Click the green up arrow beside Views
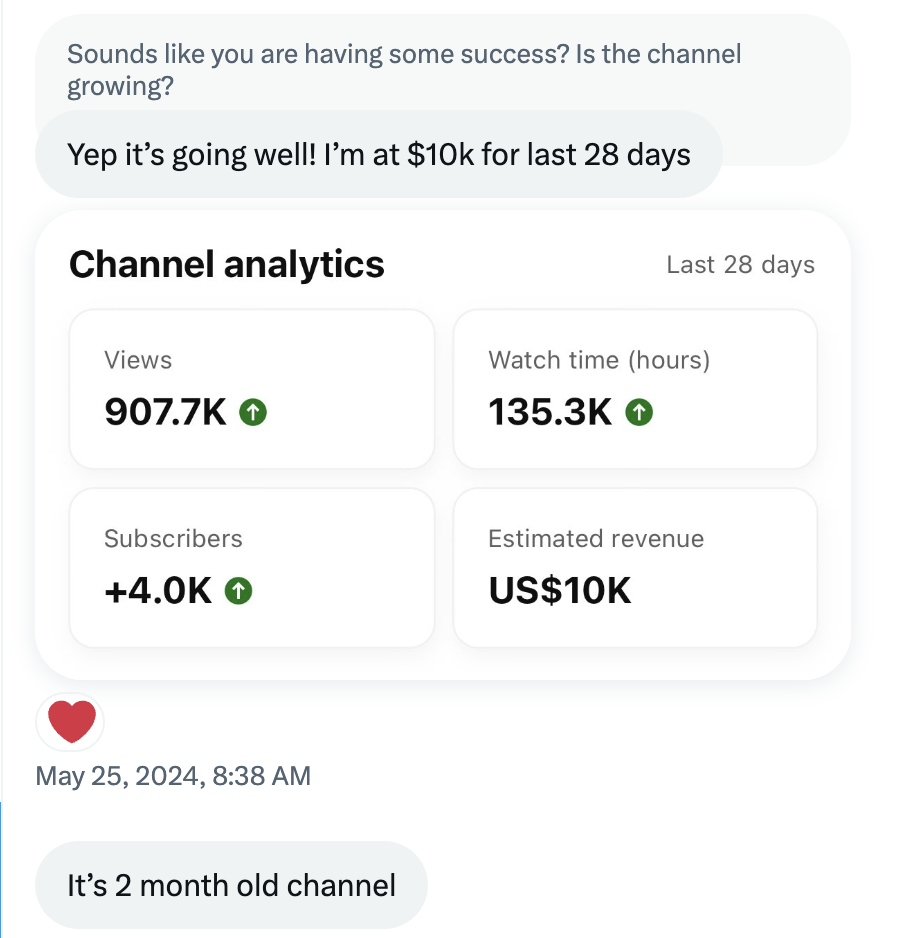 tap(253, 412)
